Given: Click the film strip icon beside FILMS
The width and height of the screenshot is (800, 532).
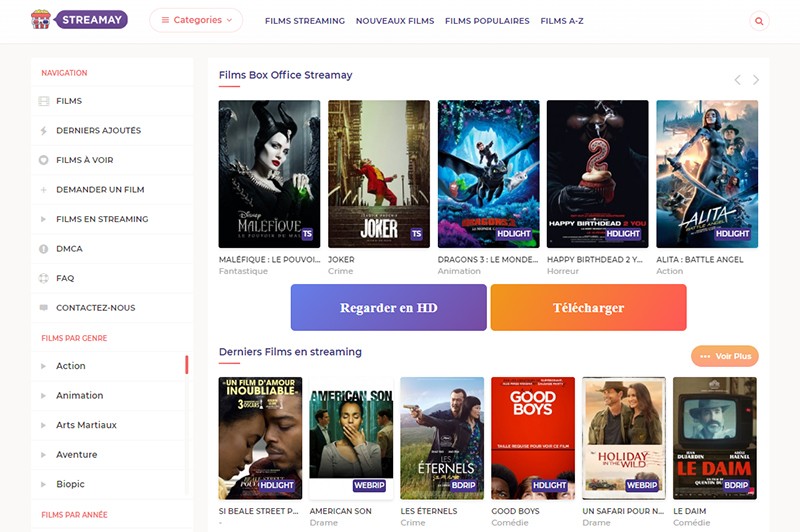Looking at the screenshot, I should (x=44, y=101).
